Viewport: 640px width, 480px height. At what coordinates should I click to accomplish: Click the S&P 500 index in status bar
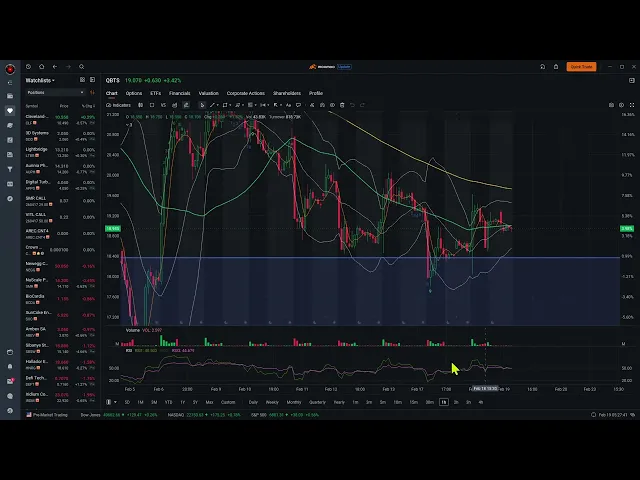coord(285,415)
